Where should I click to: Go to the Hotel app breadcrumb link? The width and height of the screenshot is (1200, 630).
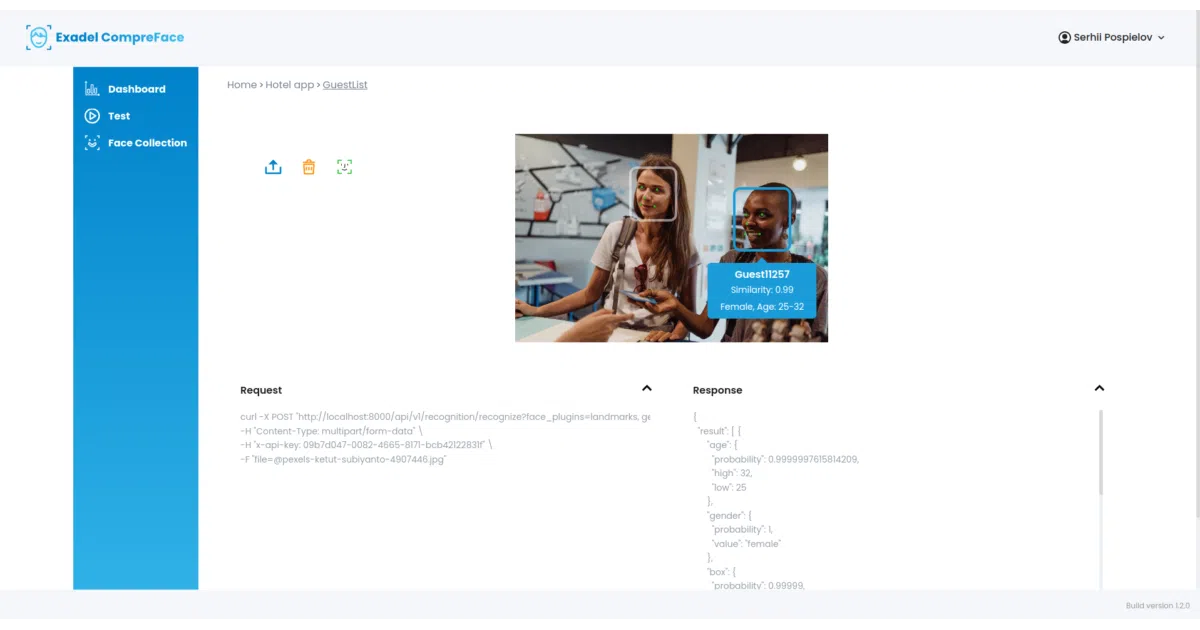[290, 85]
